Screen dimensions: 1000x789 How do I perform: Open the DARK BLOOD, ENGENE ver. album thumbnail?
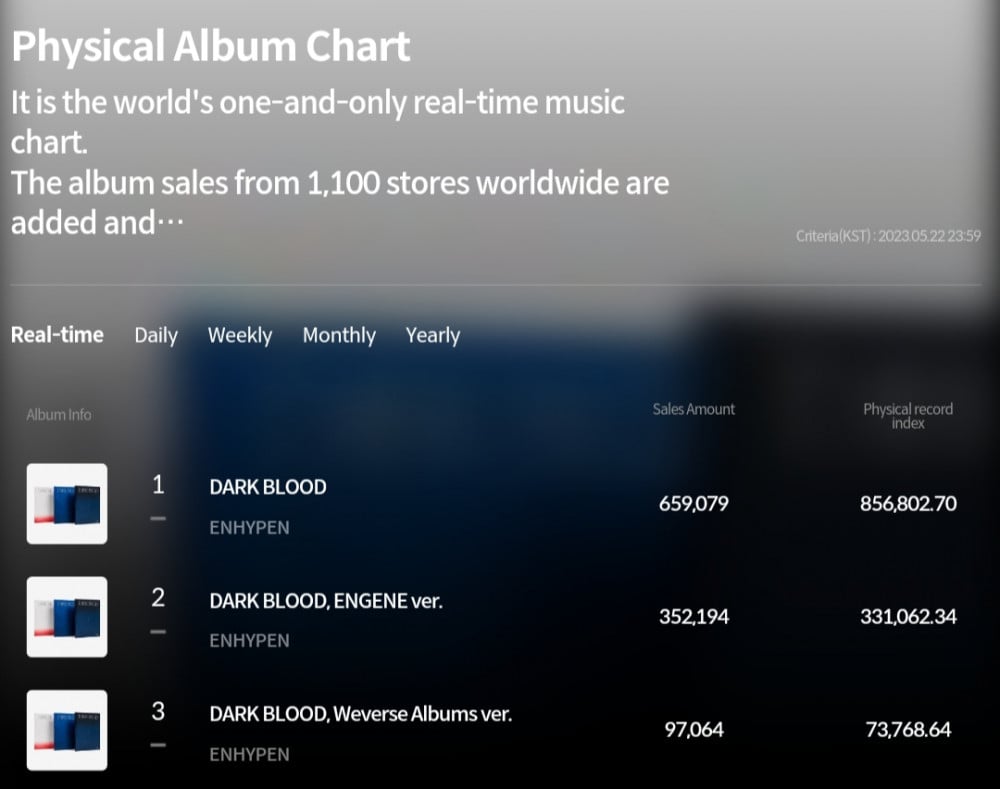(x=67, y=617)
